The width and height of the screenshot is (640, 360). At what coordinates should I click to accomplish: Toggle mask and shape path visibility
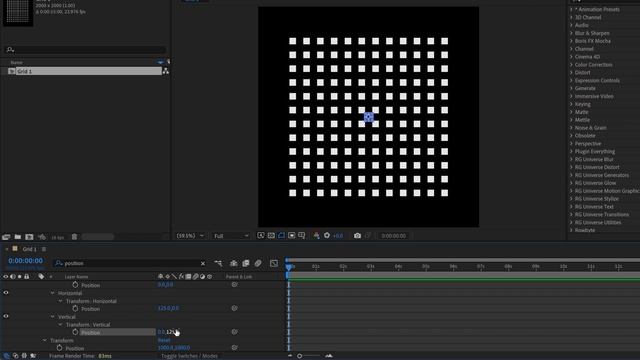281,236
